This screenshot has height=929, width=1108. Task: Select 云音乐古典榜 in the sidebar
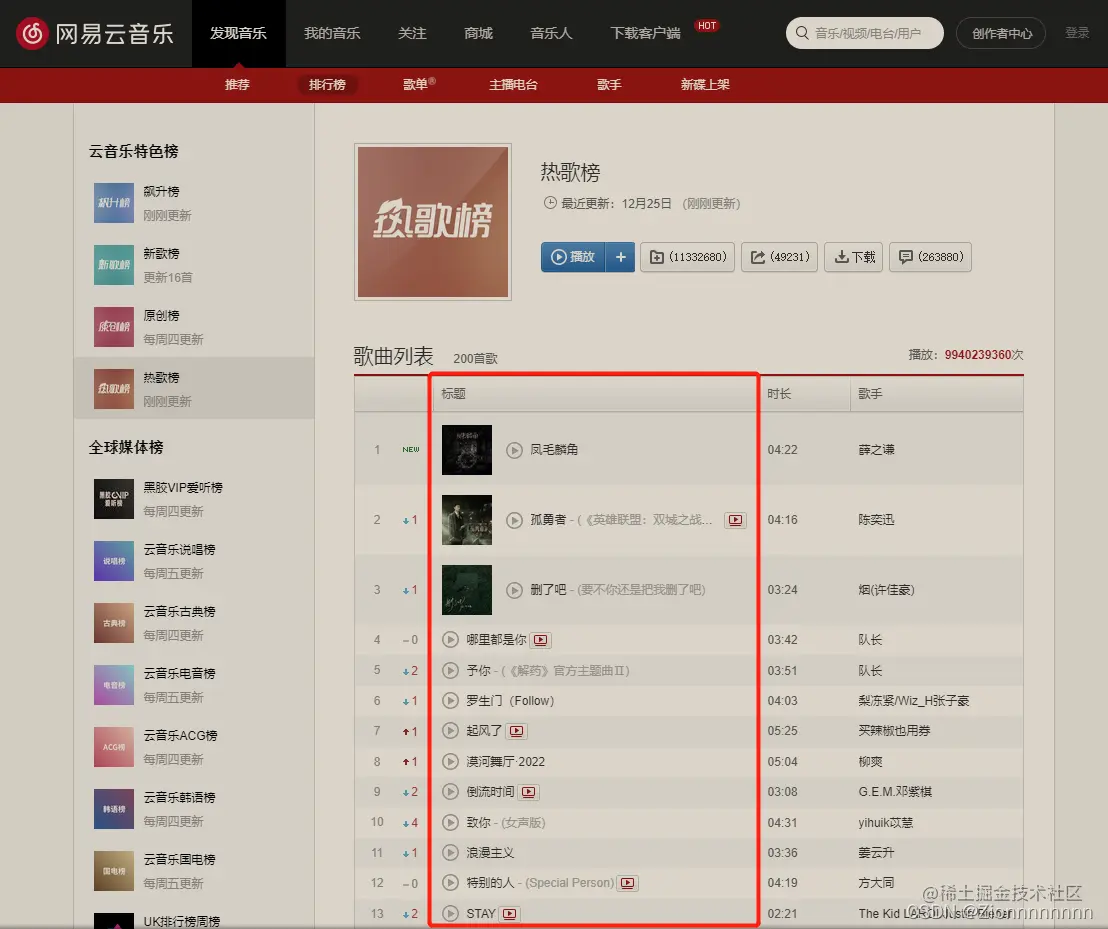194,623
